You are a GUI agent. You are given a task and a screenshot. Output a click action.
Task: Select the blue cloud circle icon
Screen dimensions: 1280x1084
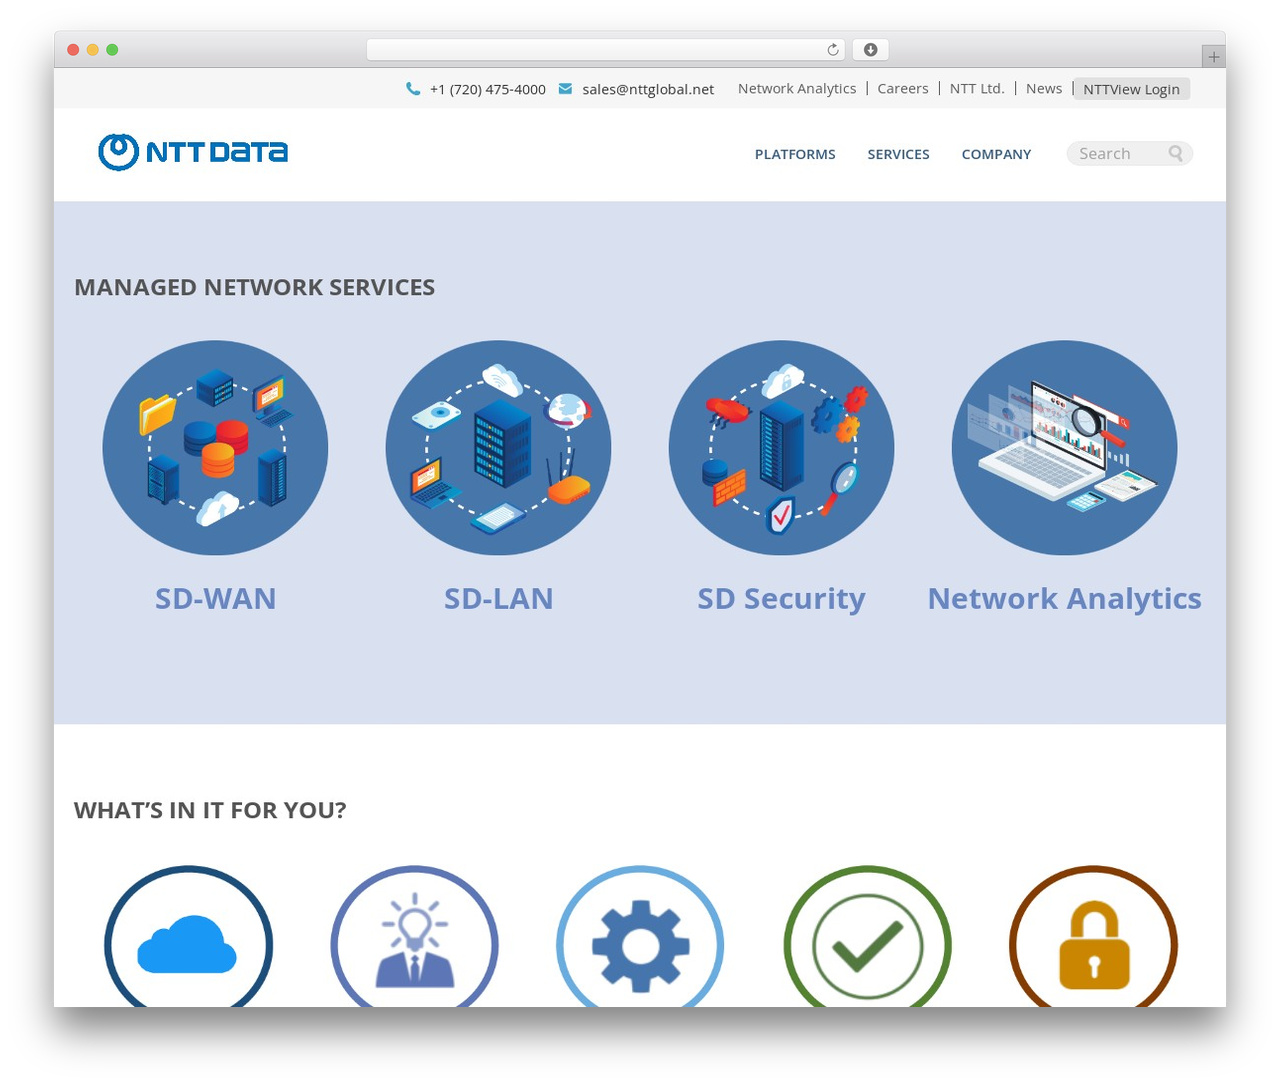click(x=188, y=937)
